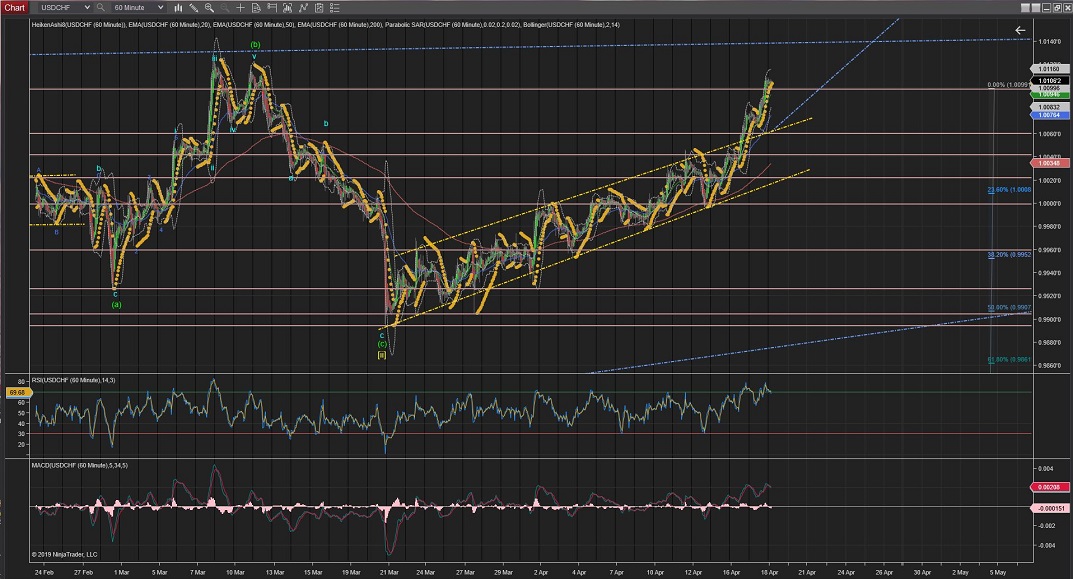1073x579 pixels.
Task: Click the zoom out magnifier icon
Action: (x=224, y=8)
